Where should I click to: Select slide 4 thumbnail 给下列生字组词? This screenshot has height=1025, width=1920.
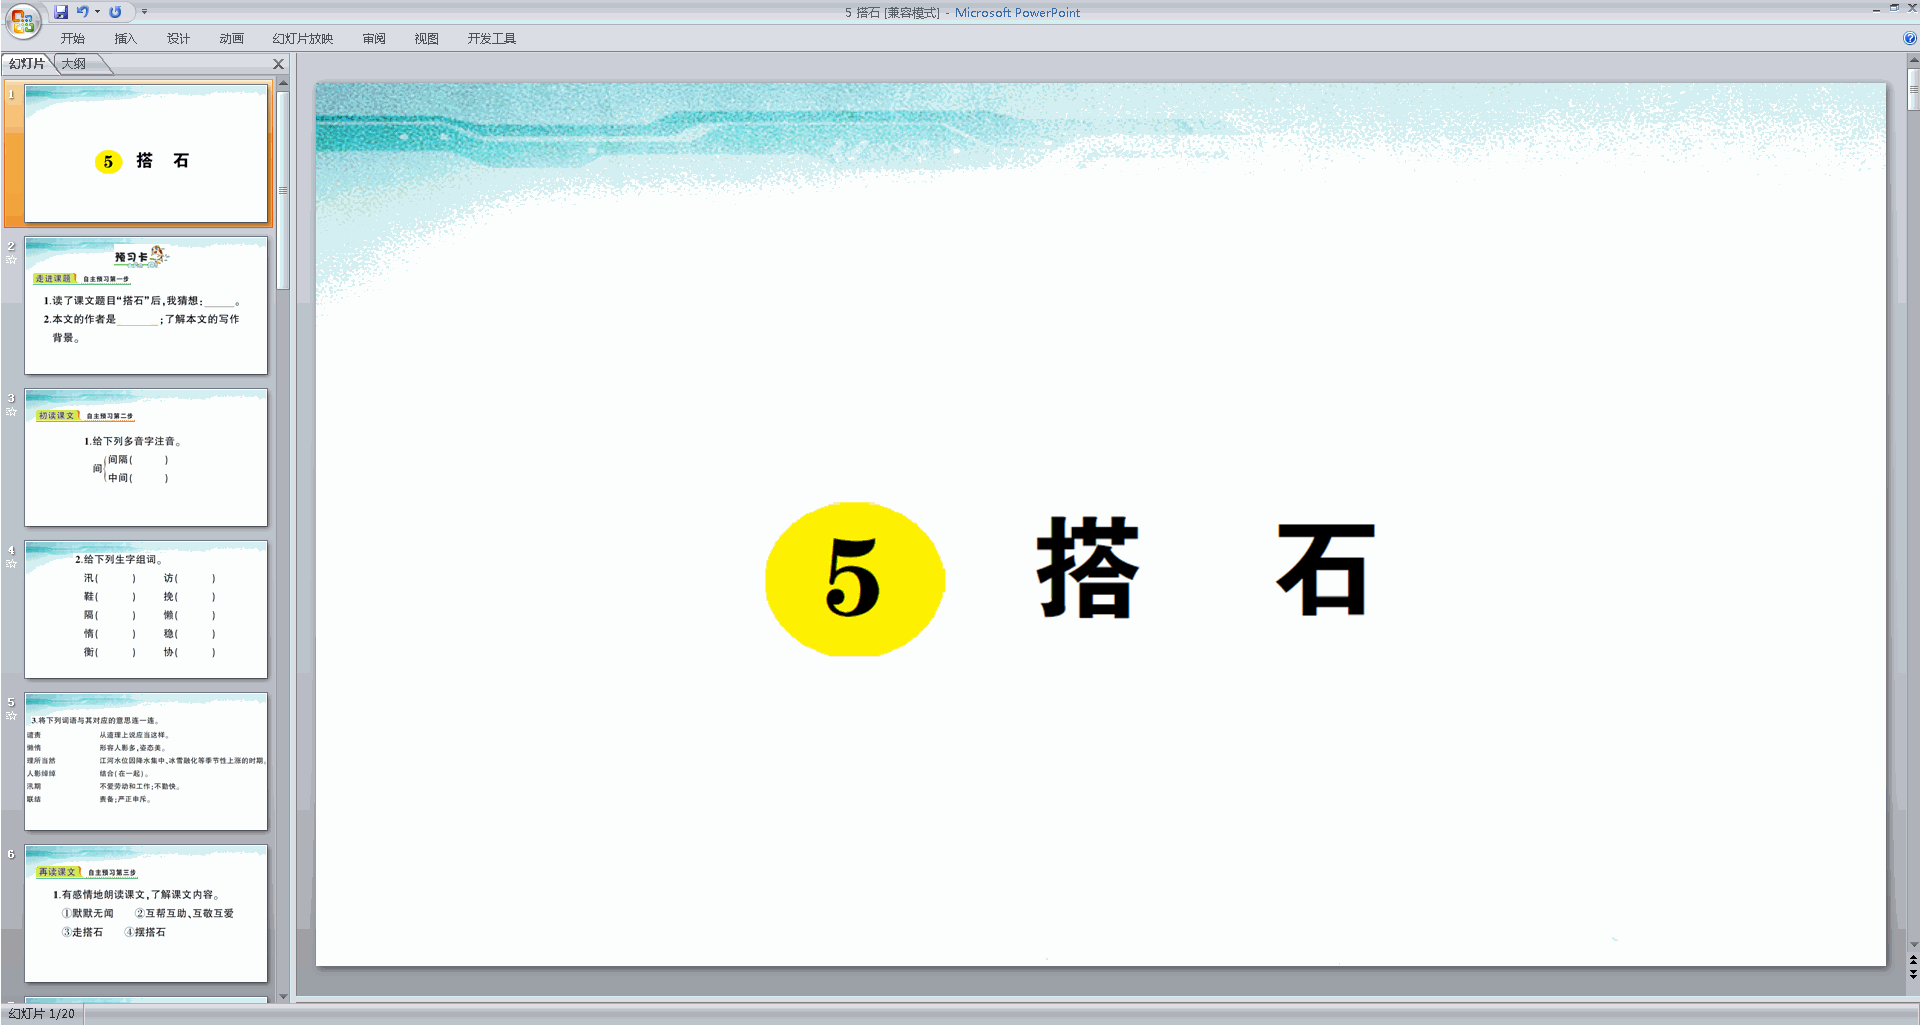[146, 610]
